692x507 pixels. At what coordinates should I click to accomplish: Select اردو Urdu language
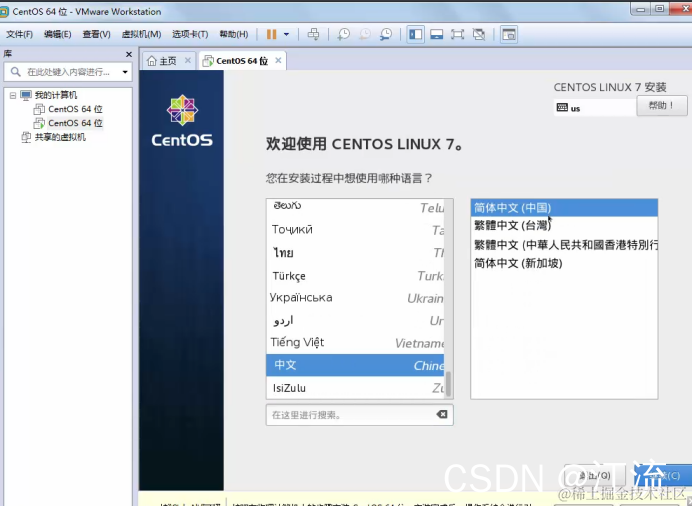(x=355, y=320)
